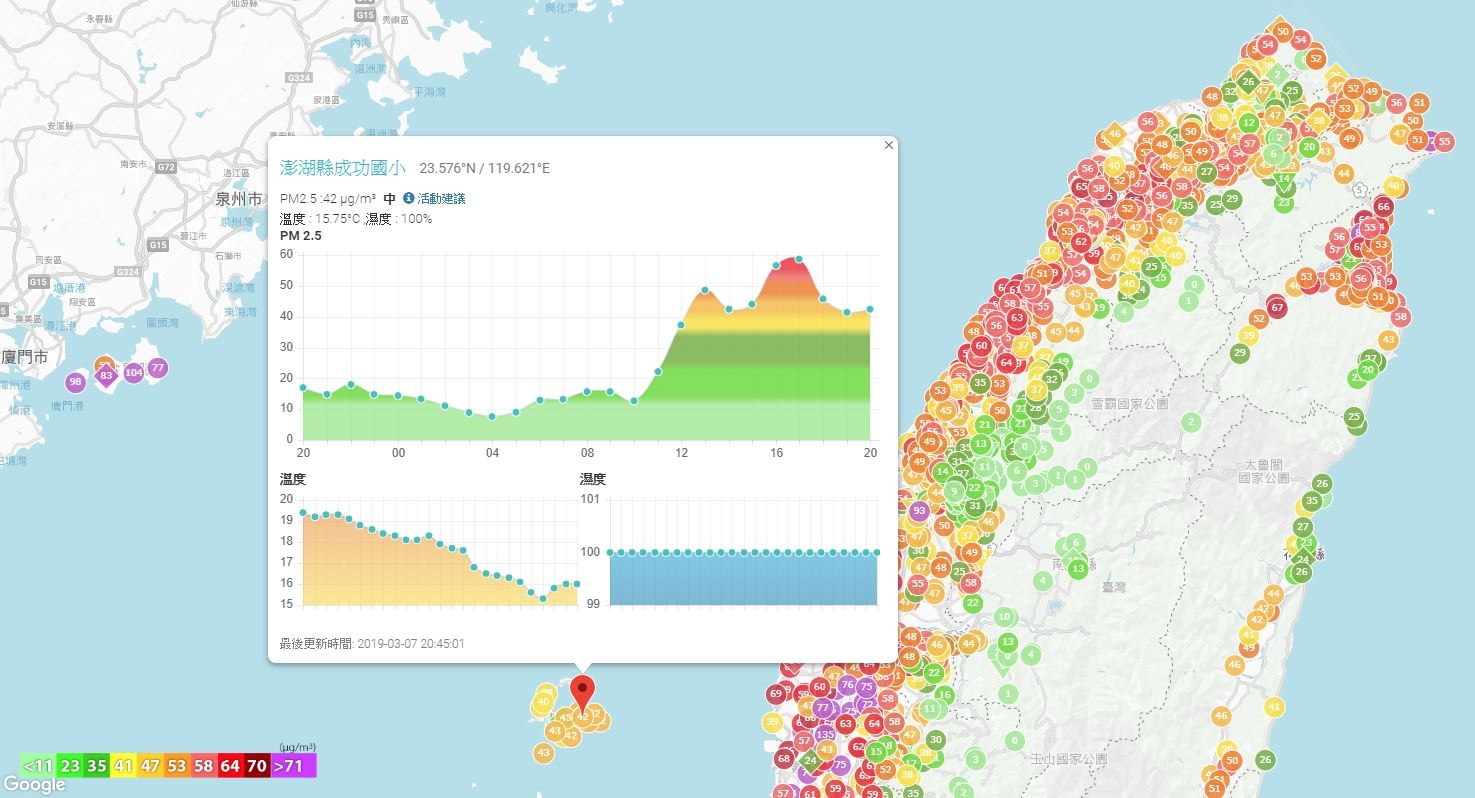This screenshot has width=1475, height=798.
Task: Click the <11 light green legend swatch
Action: point(38,766)
